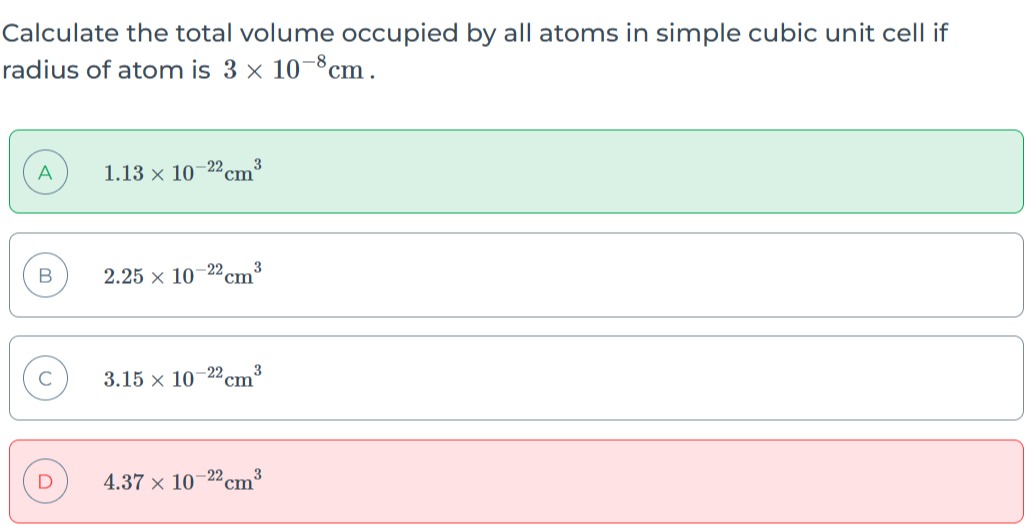Select the red circled D option letter

(x=45, y=482)
